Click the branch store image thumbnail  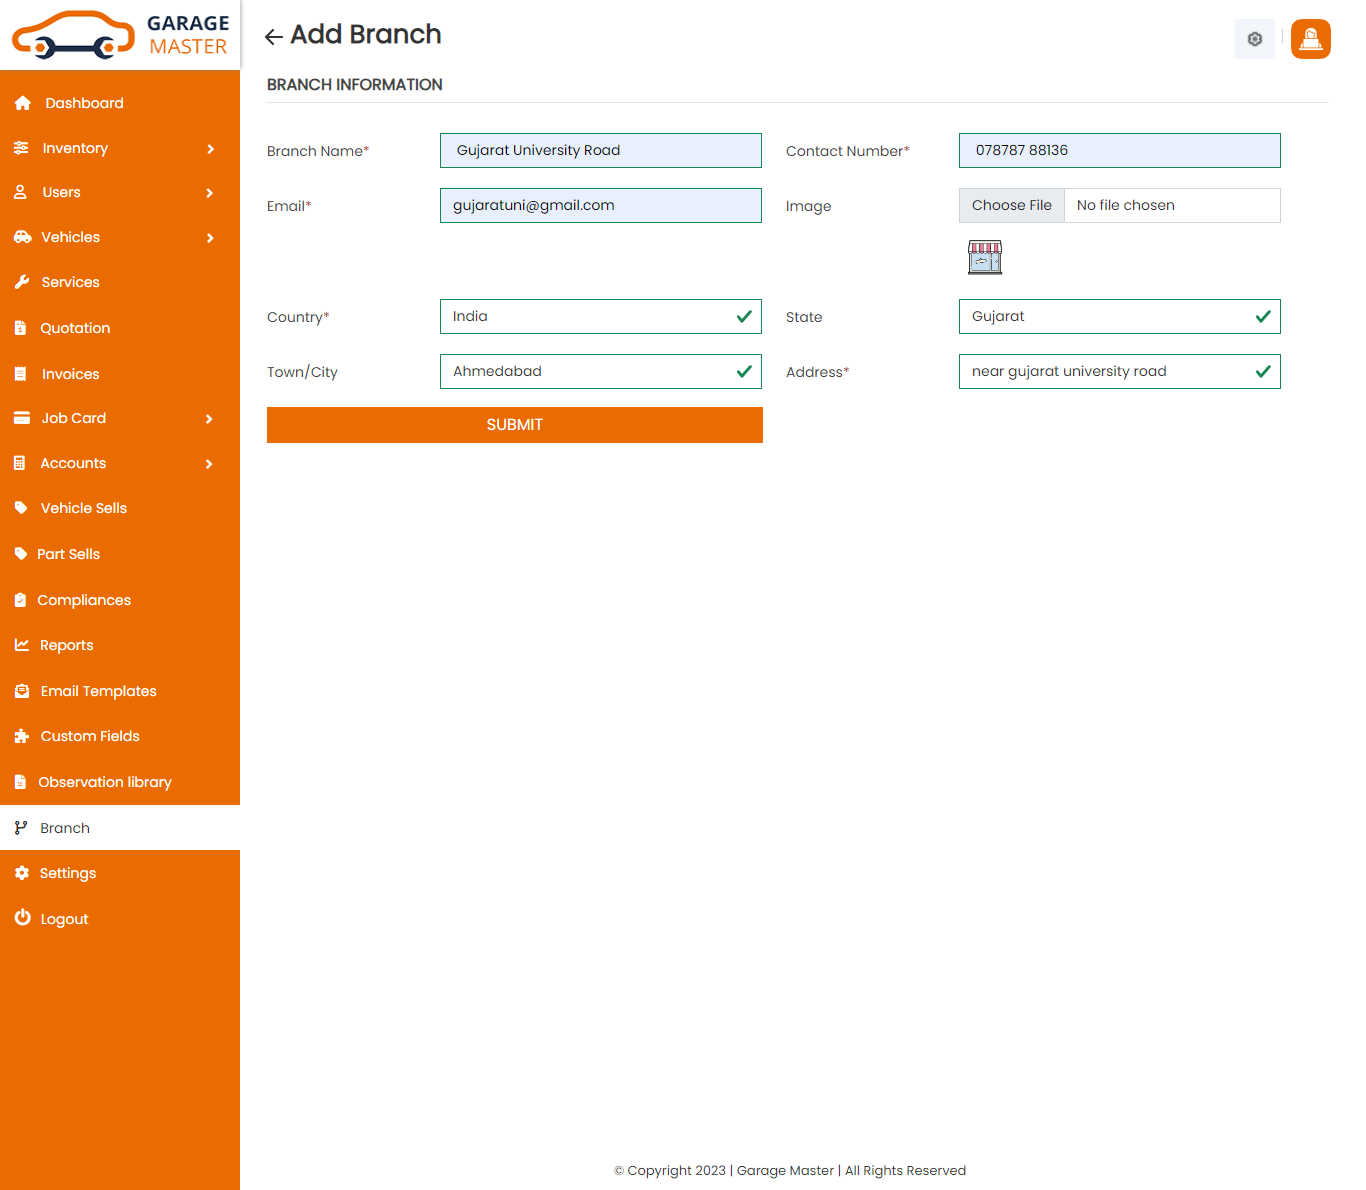(985, 257)
